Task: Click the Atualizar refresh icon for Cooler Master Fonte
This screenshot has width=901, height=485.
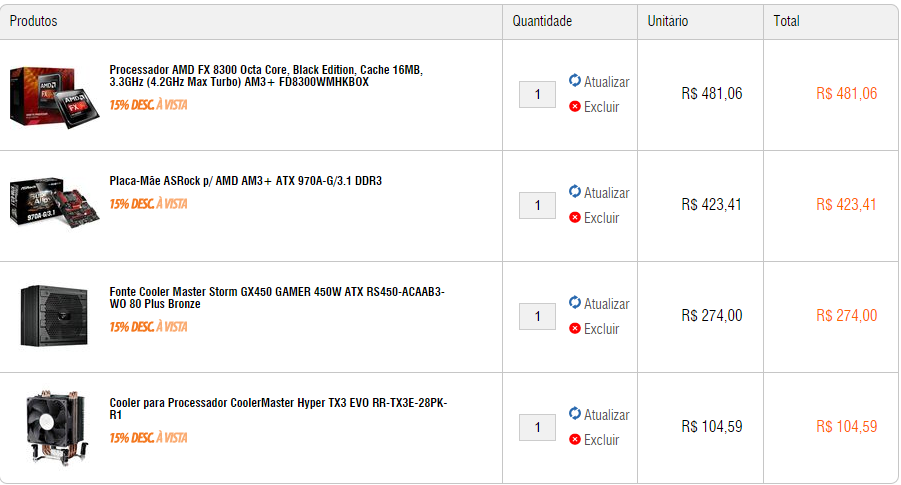Action: [x=575, y=302]
